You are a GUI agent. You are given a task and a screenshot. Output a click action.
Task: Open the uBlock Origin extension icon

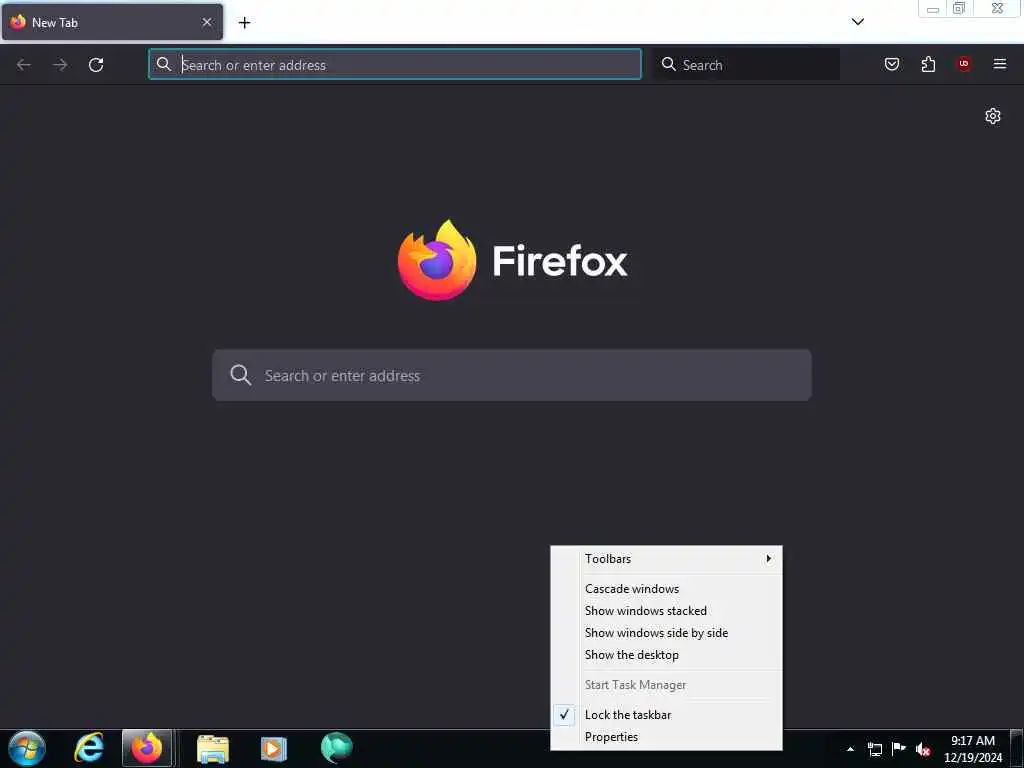pos(964,64)
